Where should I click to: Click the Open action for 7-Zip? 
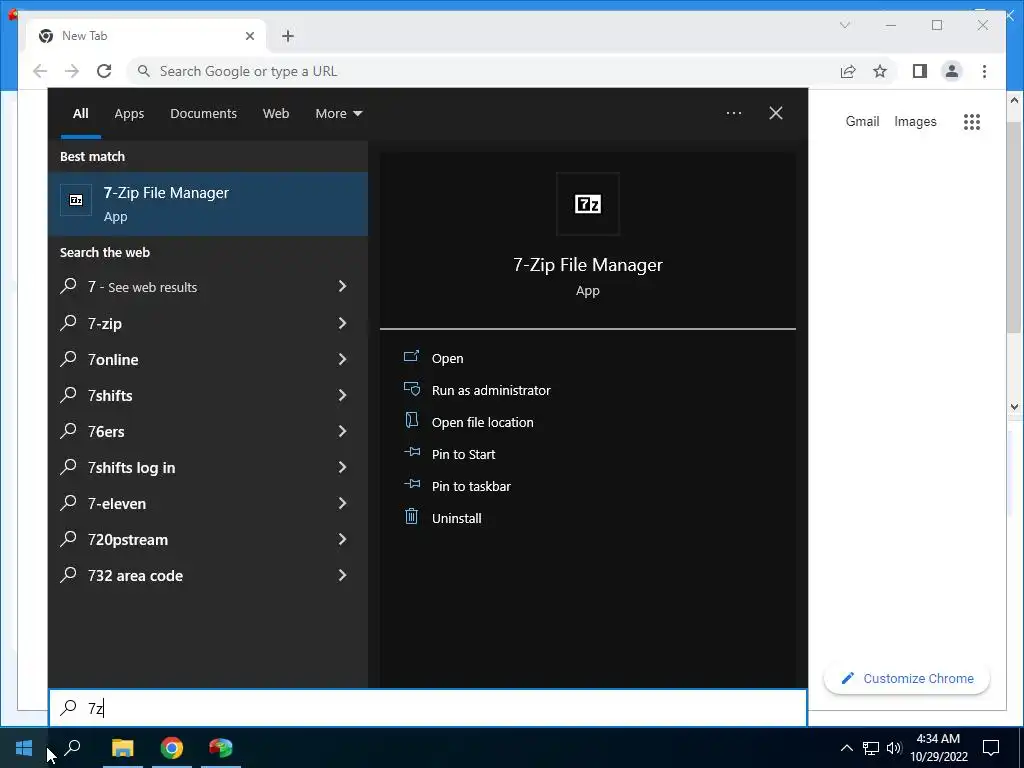pos(447,359)
